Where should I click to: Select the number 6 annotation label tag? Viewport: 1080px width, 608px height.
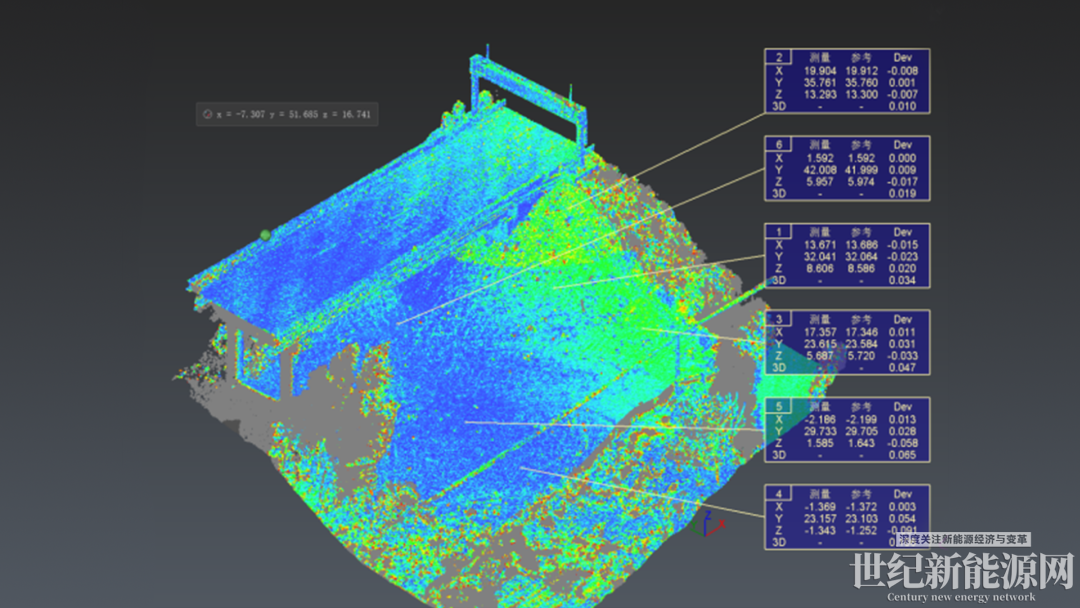780,144
